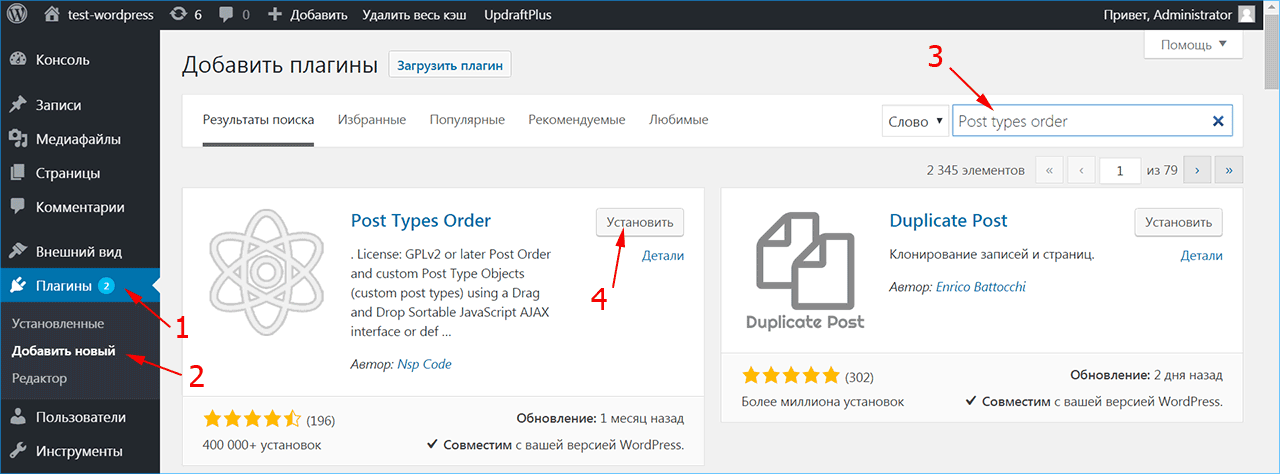Click the plugin search input field

coord(1080,121)
